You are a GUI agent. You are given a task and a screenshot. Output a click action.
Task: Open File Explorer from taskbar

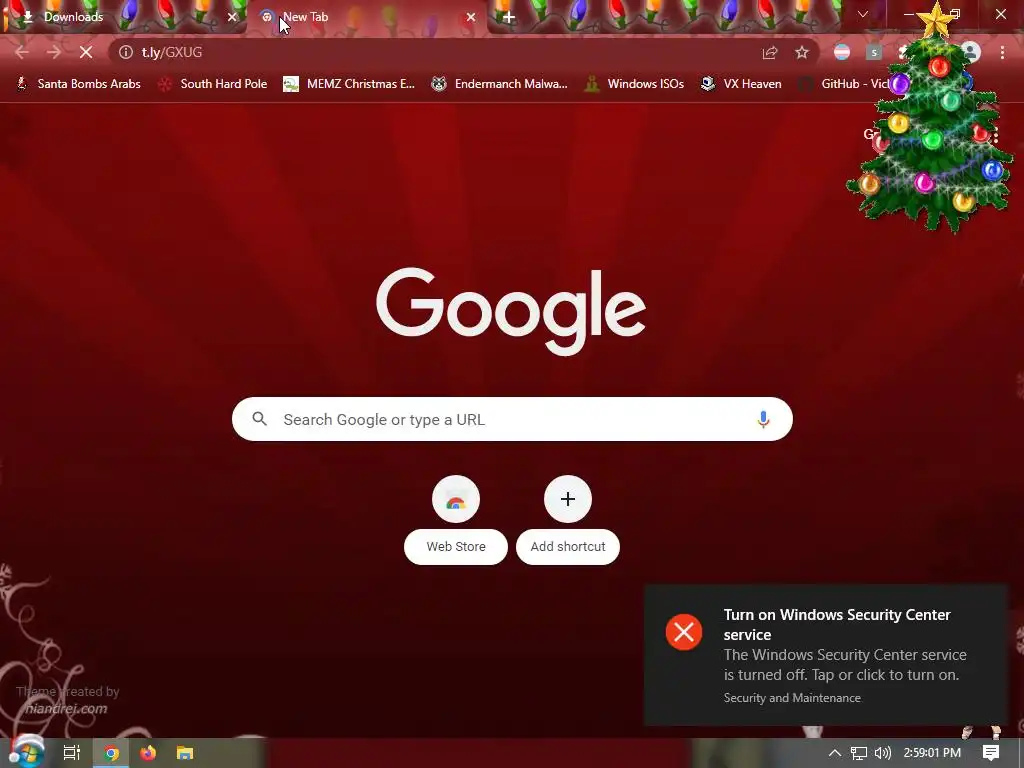185,753
